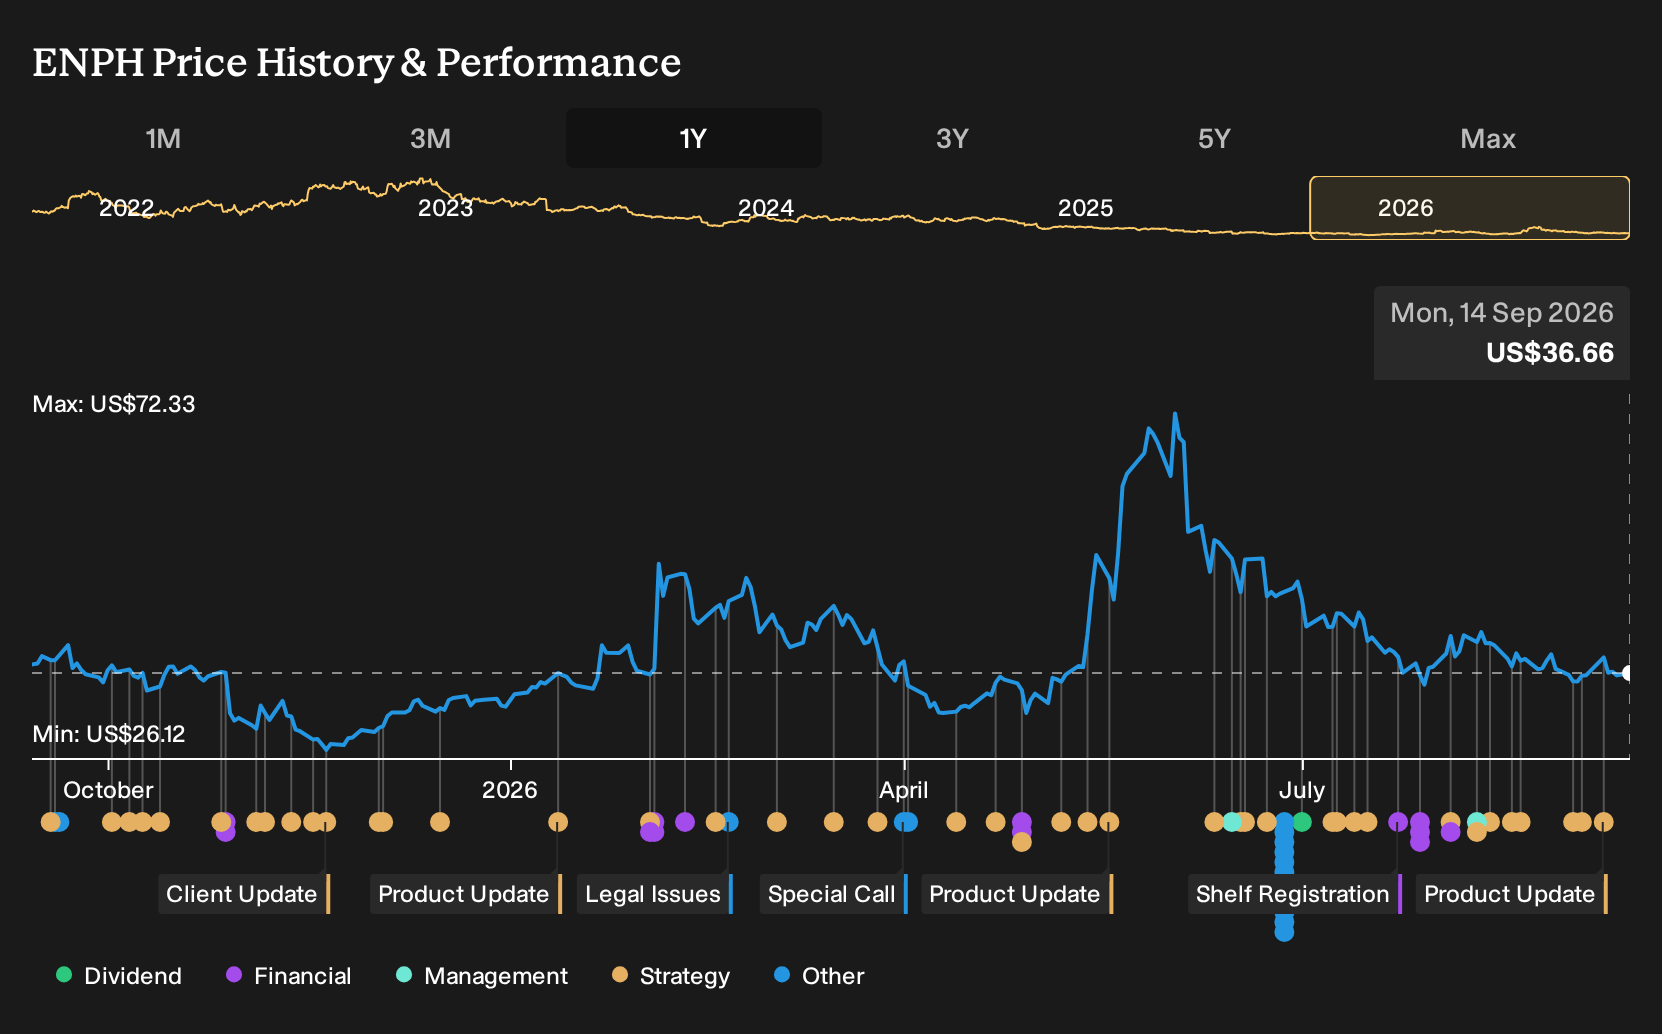Viewport: 1662px width, 1034px height.
Task: Select the blue event dot linked to Legal Issues
Action: click(x=729, y=822)
